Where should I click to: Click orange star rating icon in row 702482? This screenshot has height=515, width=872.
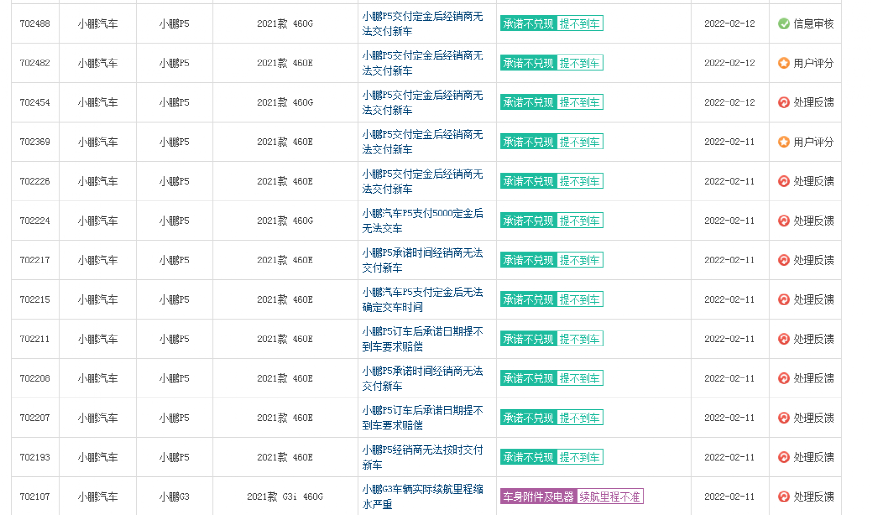(784, 63)
